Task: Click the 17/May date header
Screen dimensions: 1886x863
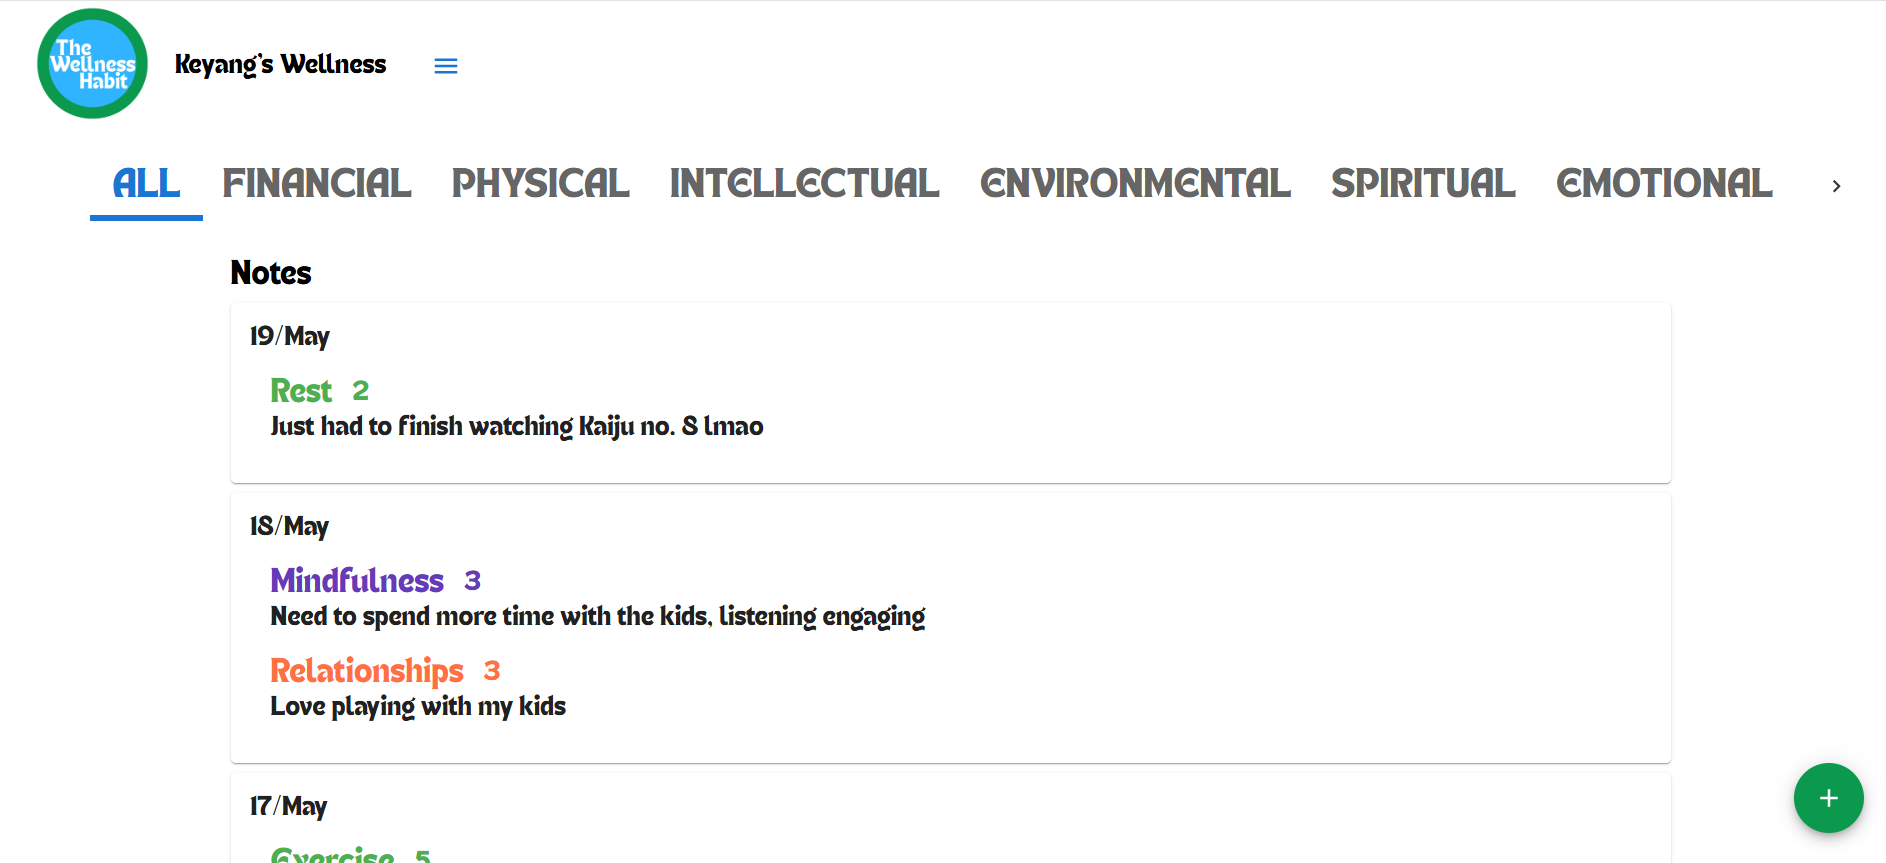Action: [288, 806]
